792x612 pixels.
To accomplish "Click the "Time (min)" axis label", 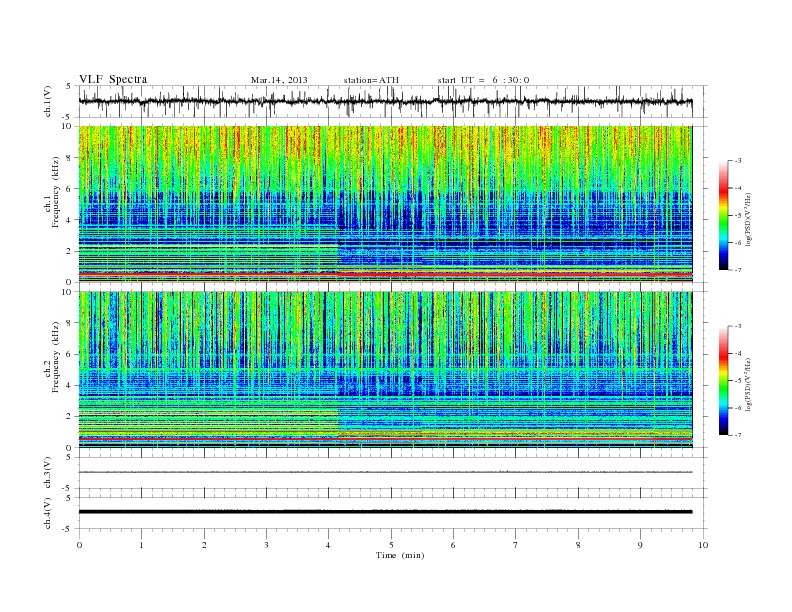I will pos(400,555).
